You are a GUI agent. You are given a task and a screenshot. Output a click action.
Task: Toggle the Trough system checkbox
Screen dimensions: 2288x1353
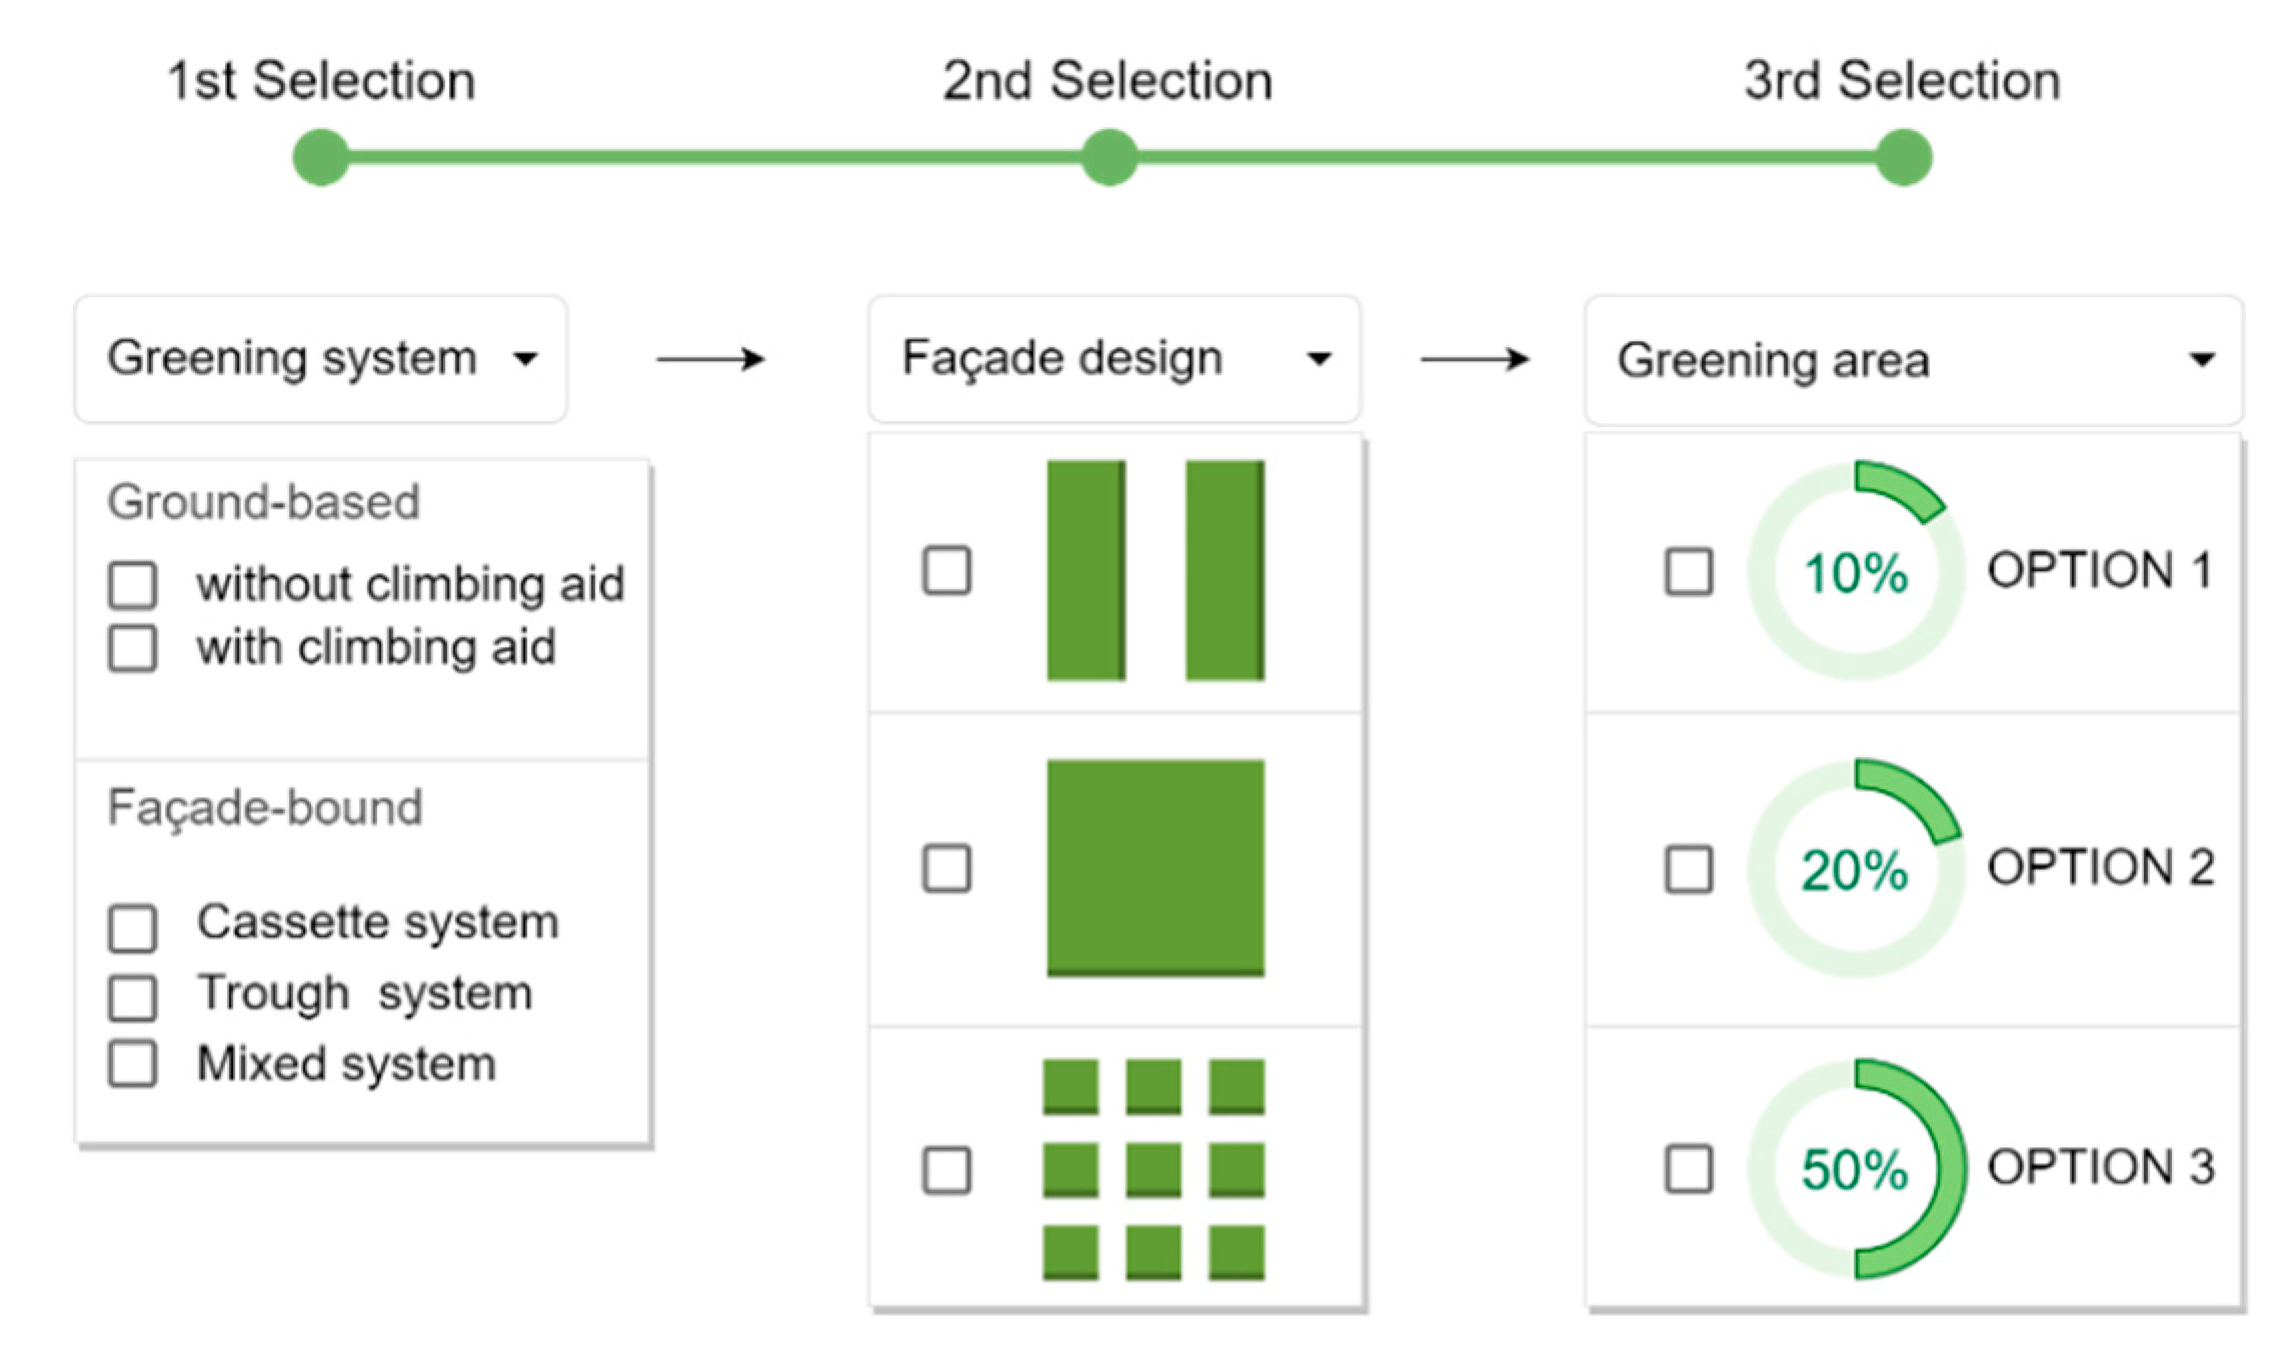[133, 997]
